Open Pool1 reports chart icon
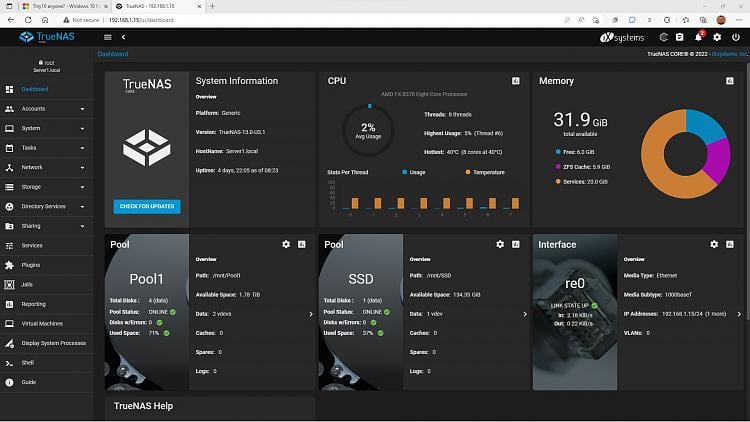Screen dimensions: 750x422 [x=302, y=244]
